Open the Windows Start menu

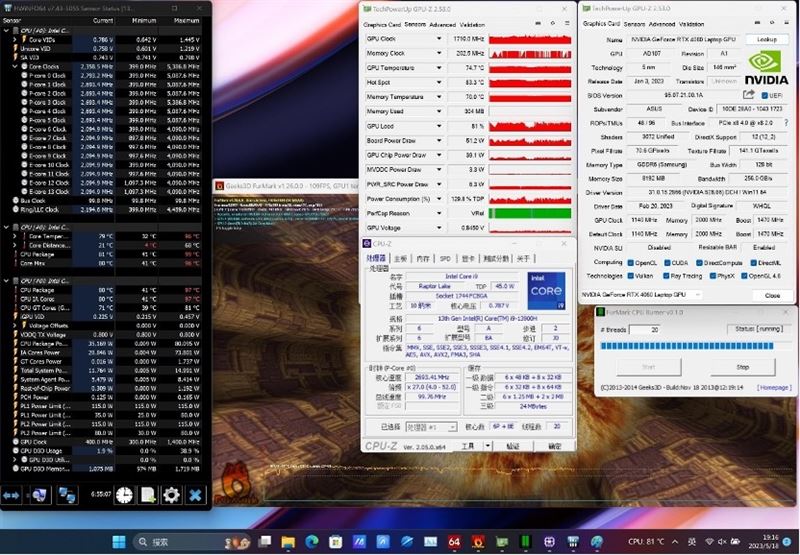click(x=118, y=542)
